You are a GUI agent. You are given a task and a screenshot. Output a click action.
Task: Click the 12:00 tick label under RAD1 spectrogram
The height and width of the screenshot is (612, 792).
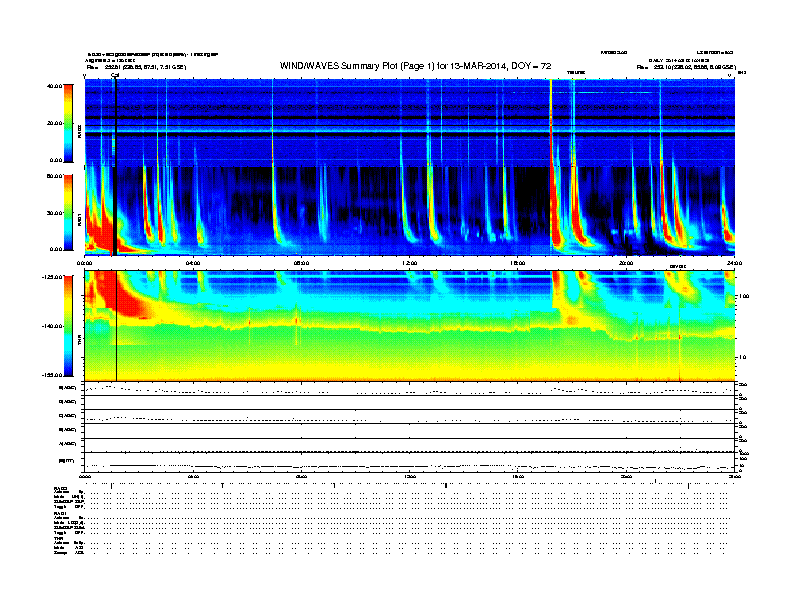point(410,264)
